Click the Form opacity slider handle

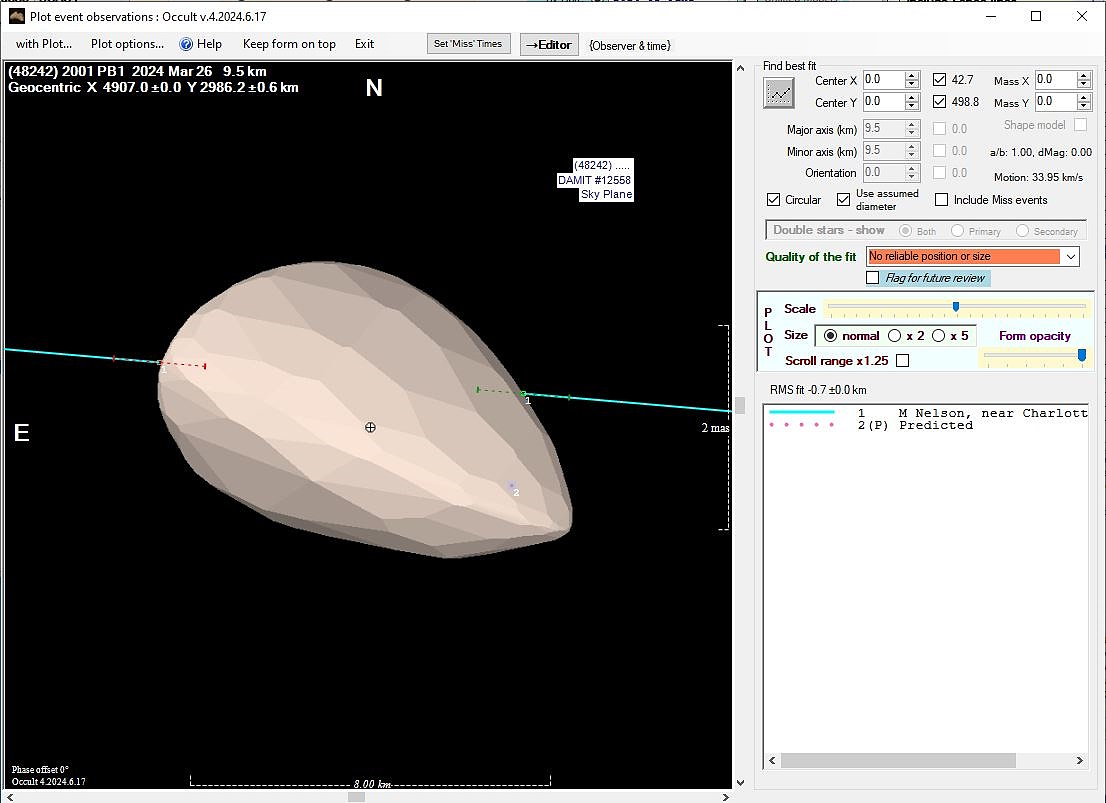click(1081, 355)
